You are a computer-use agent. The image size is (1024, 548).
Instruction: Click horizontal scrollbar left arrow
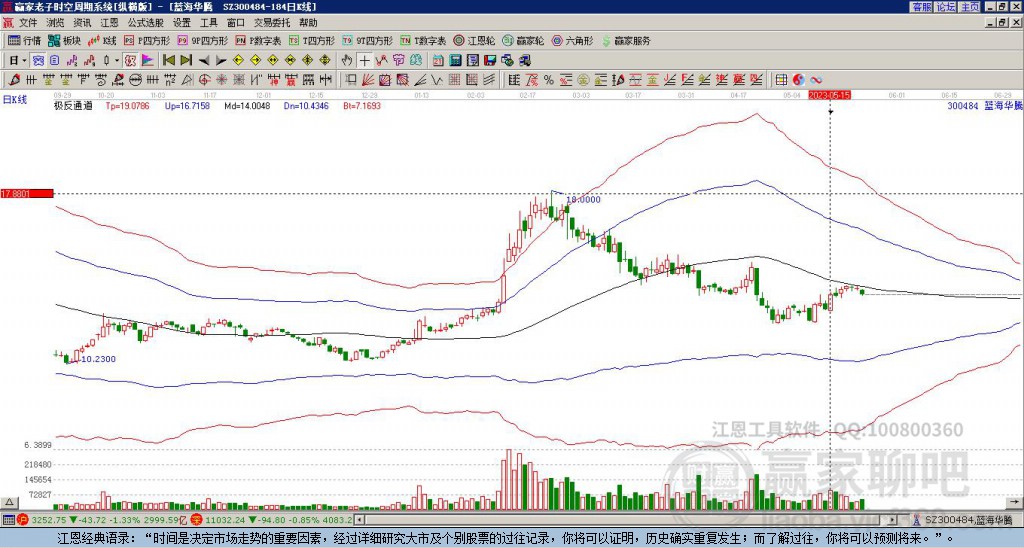click(359, 520)
